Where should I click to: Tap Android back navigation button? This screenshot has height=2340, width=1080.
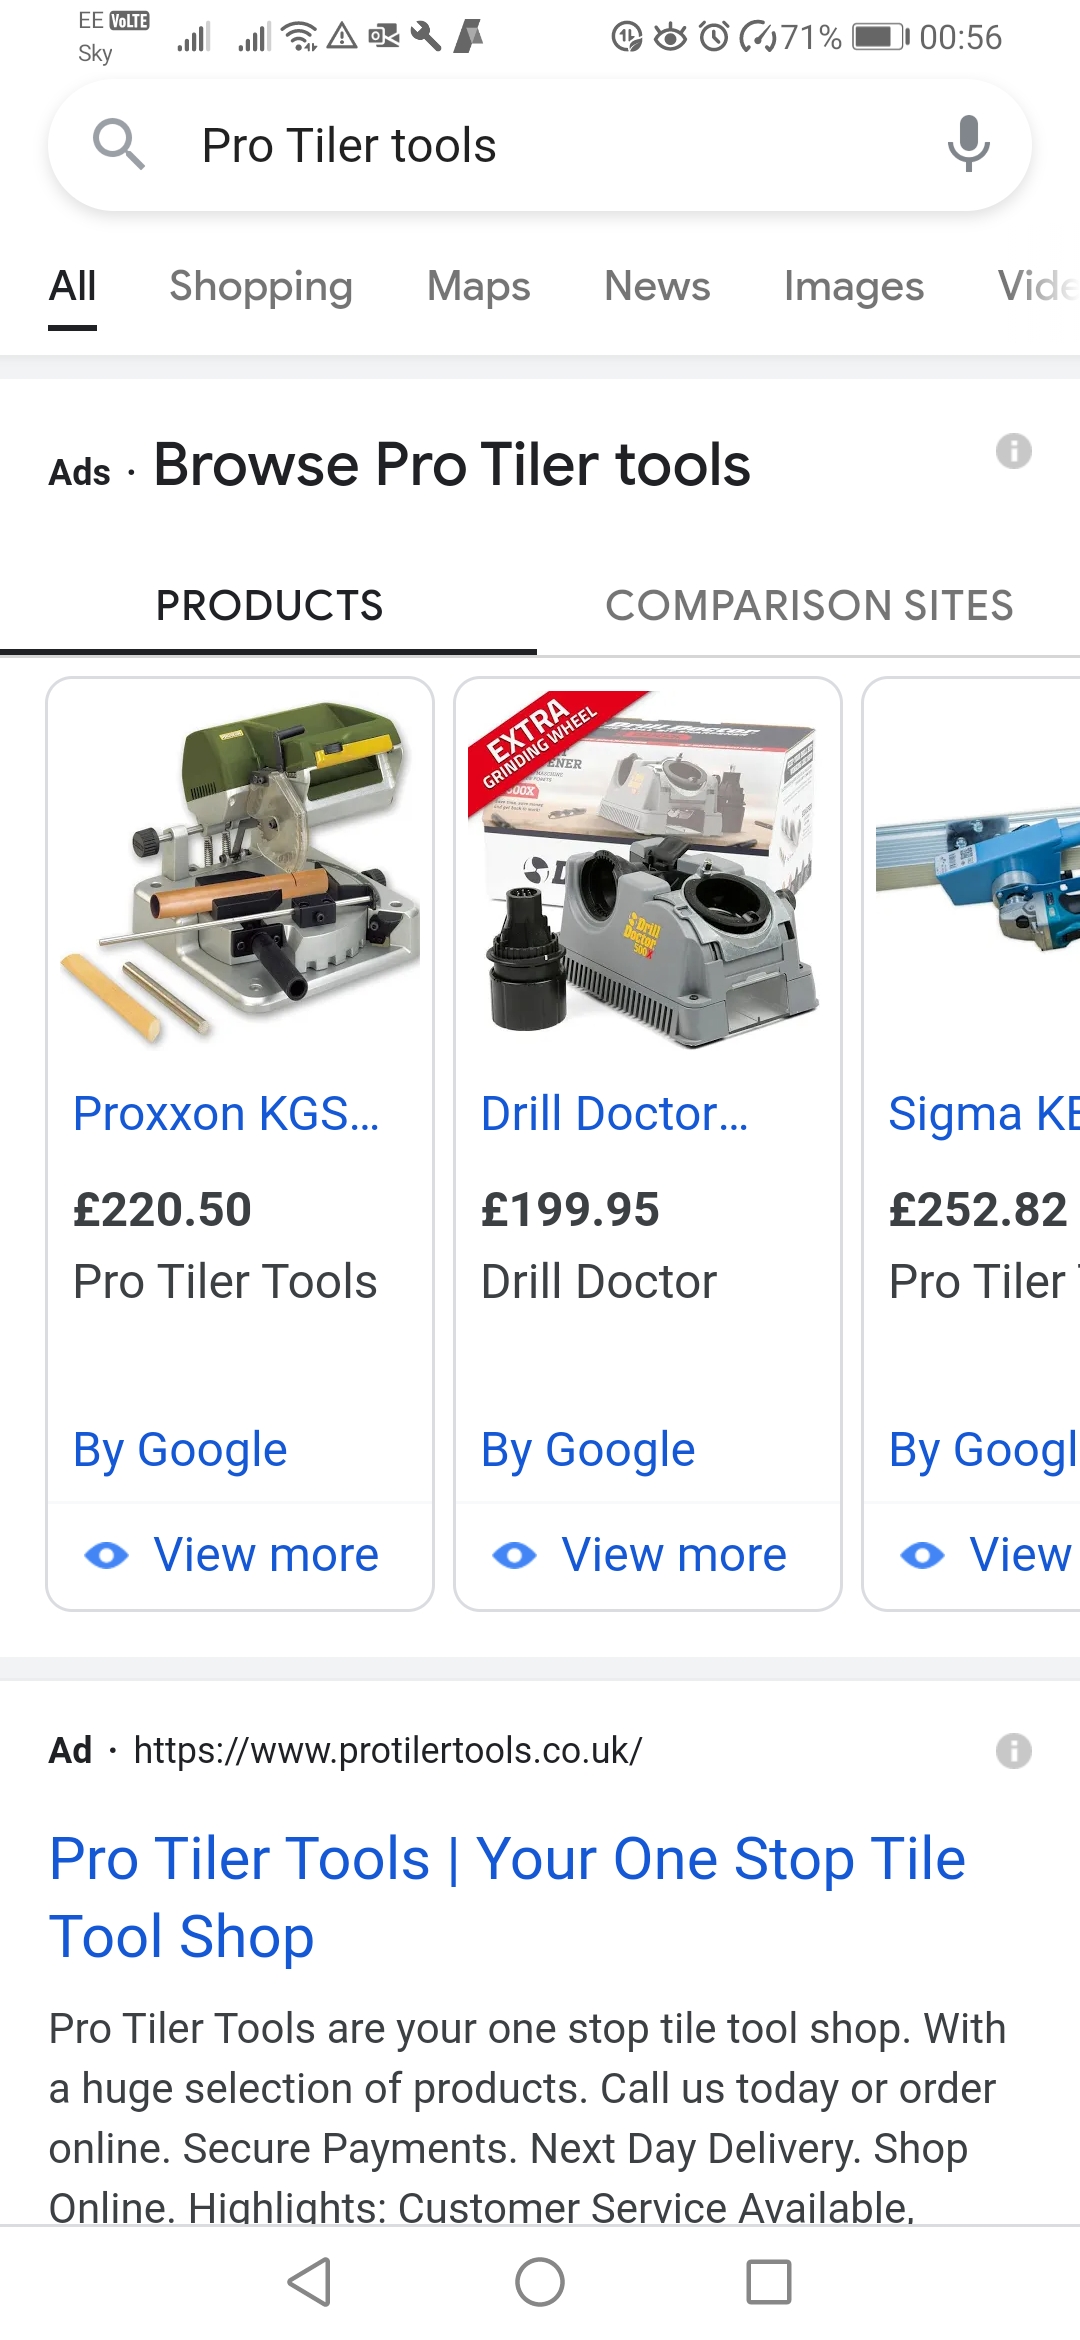[310, 2282]
